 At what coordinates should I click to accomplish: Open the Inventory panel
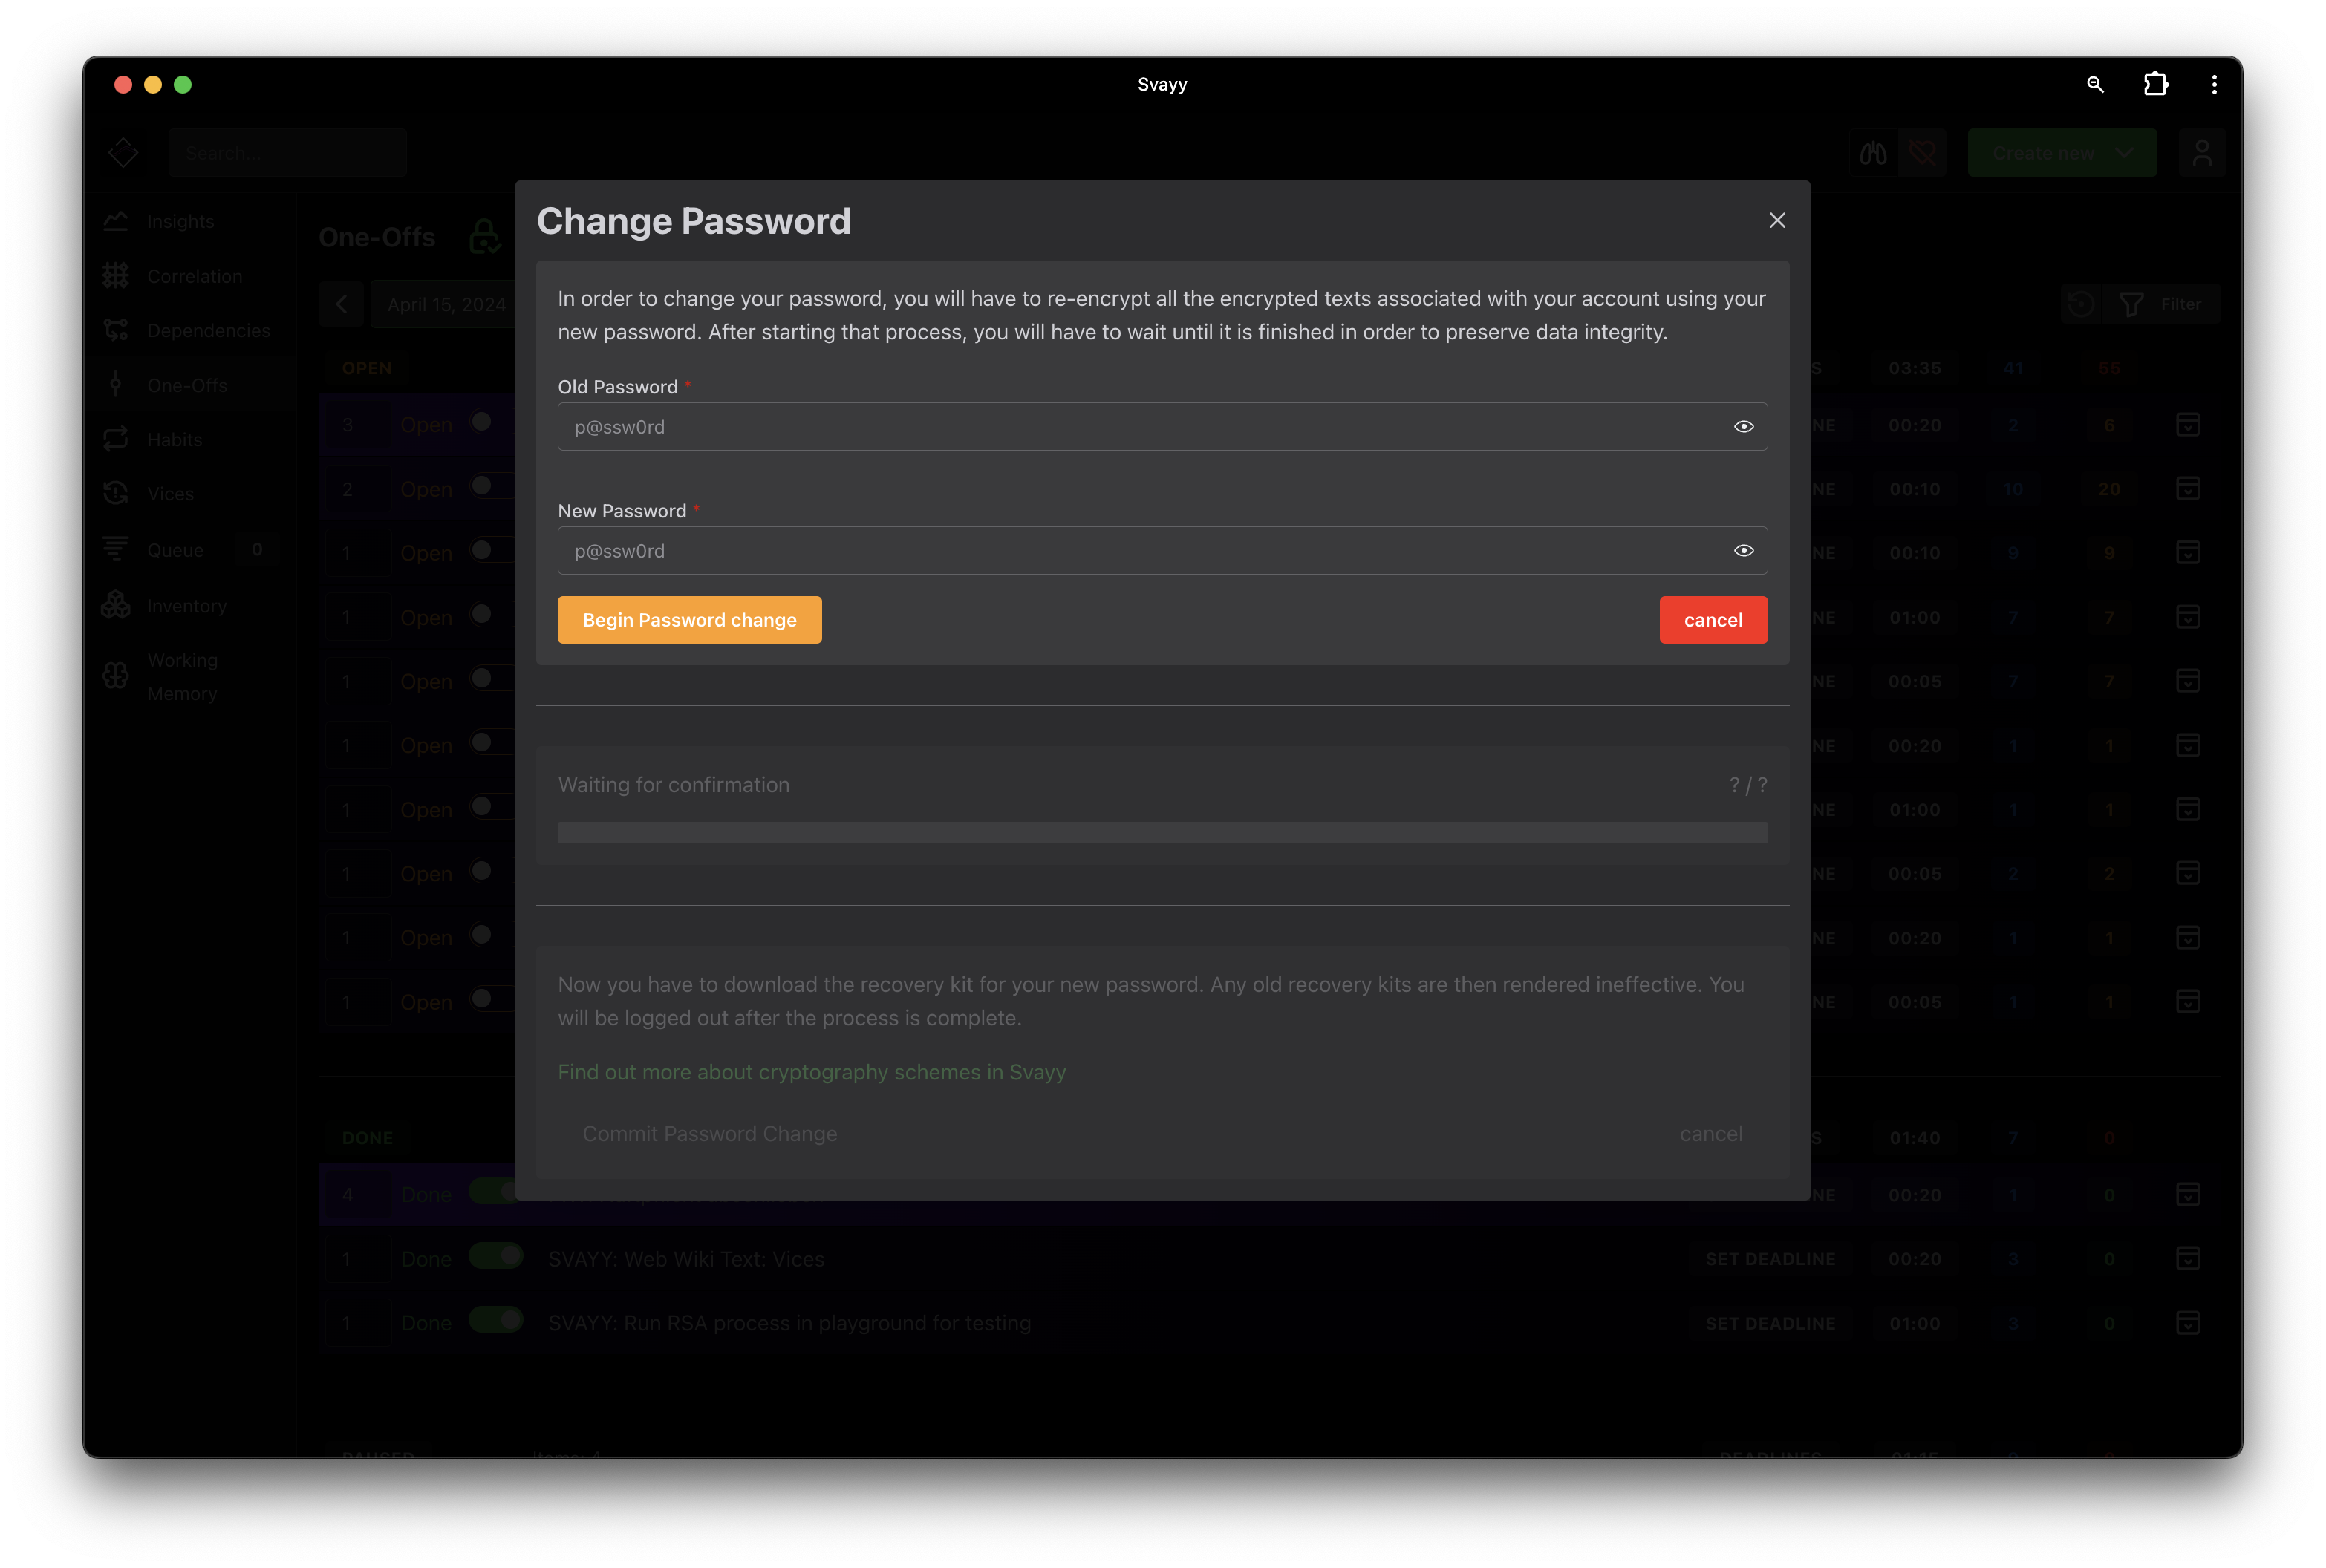187,604
